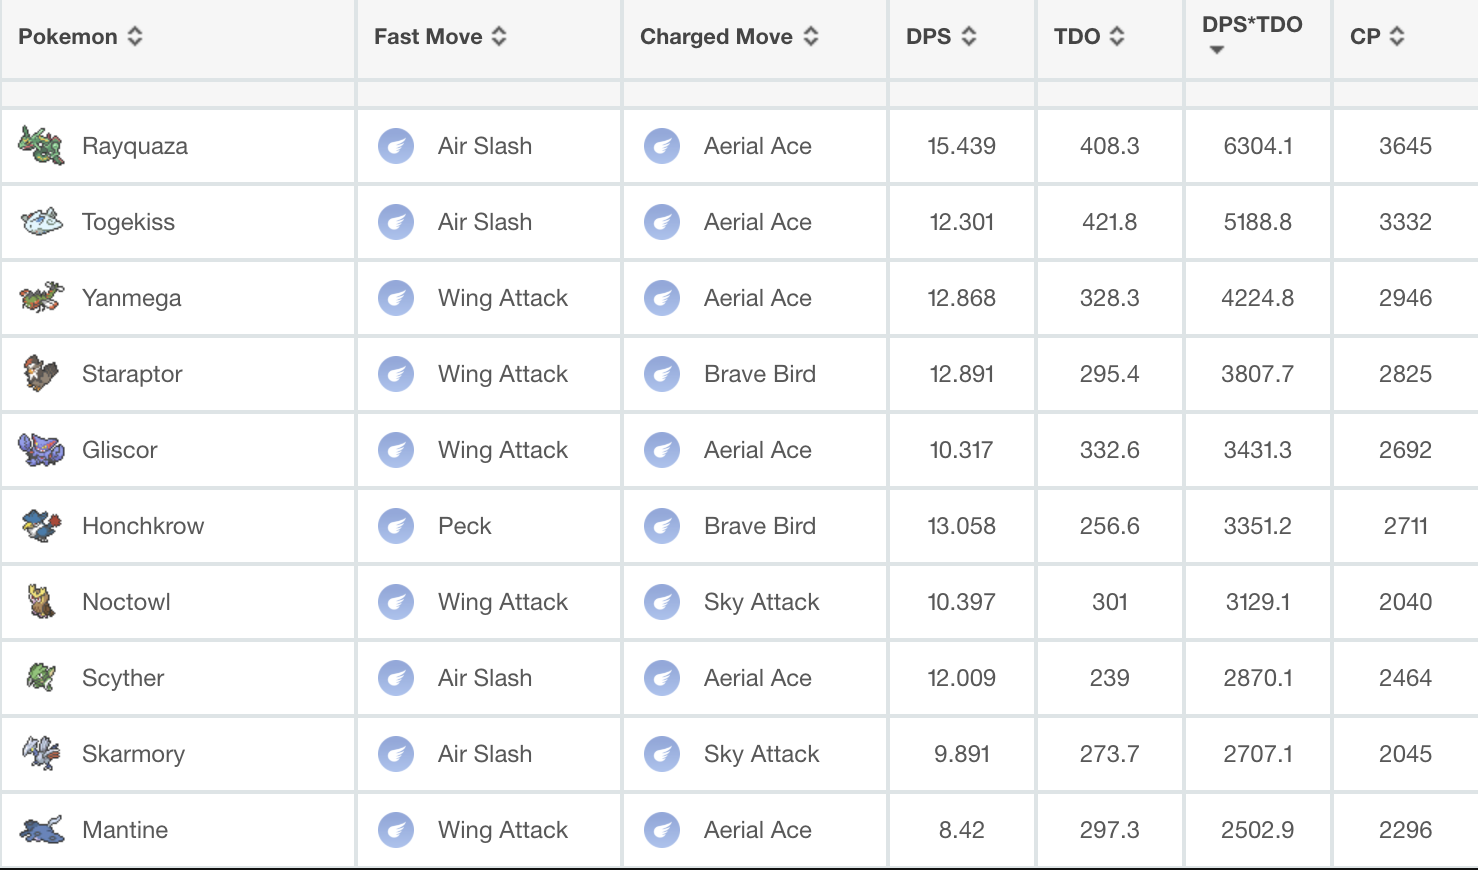Sort table by Fast Move column
Viewport: 1478px width, 870px height.
[x=440, y=37]
